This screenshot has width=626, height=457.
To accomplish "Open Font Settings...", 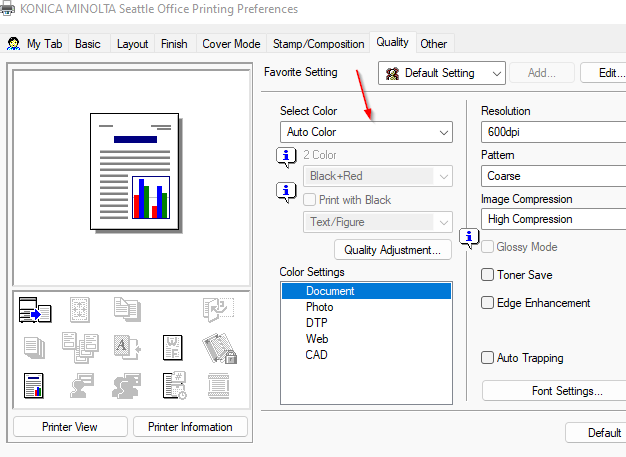I will click(x=554, y=391).
